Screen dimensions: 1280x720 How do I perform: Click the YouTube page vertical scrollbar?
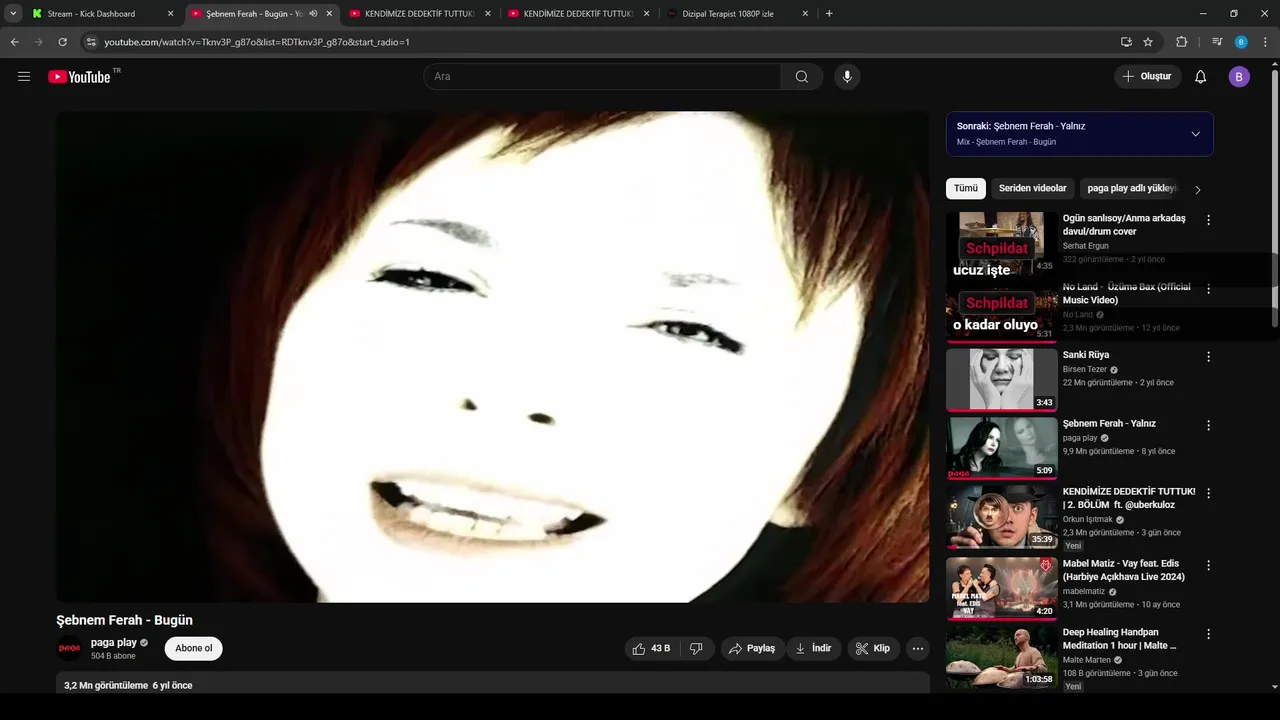tap(1274, 200)
